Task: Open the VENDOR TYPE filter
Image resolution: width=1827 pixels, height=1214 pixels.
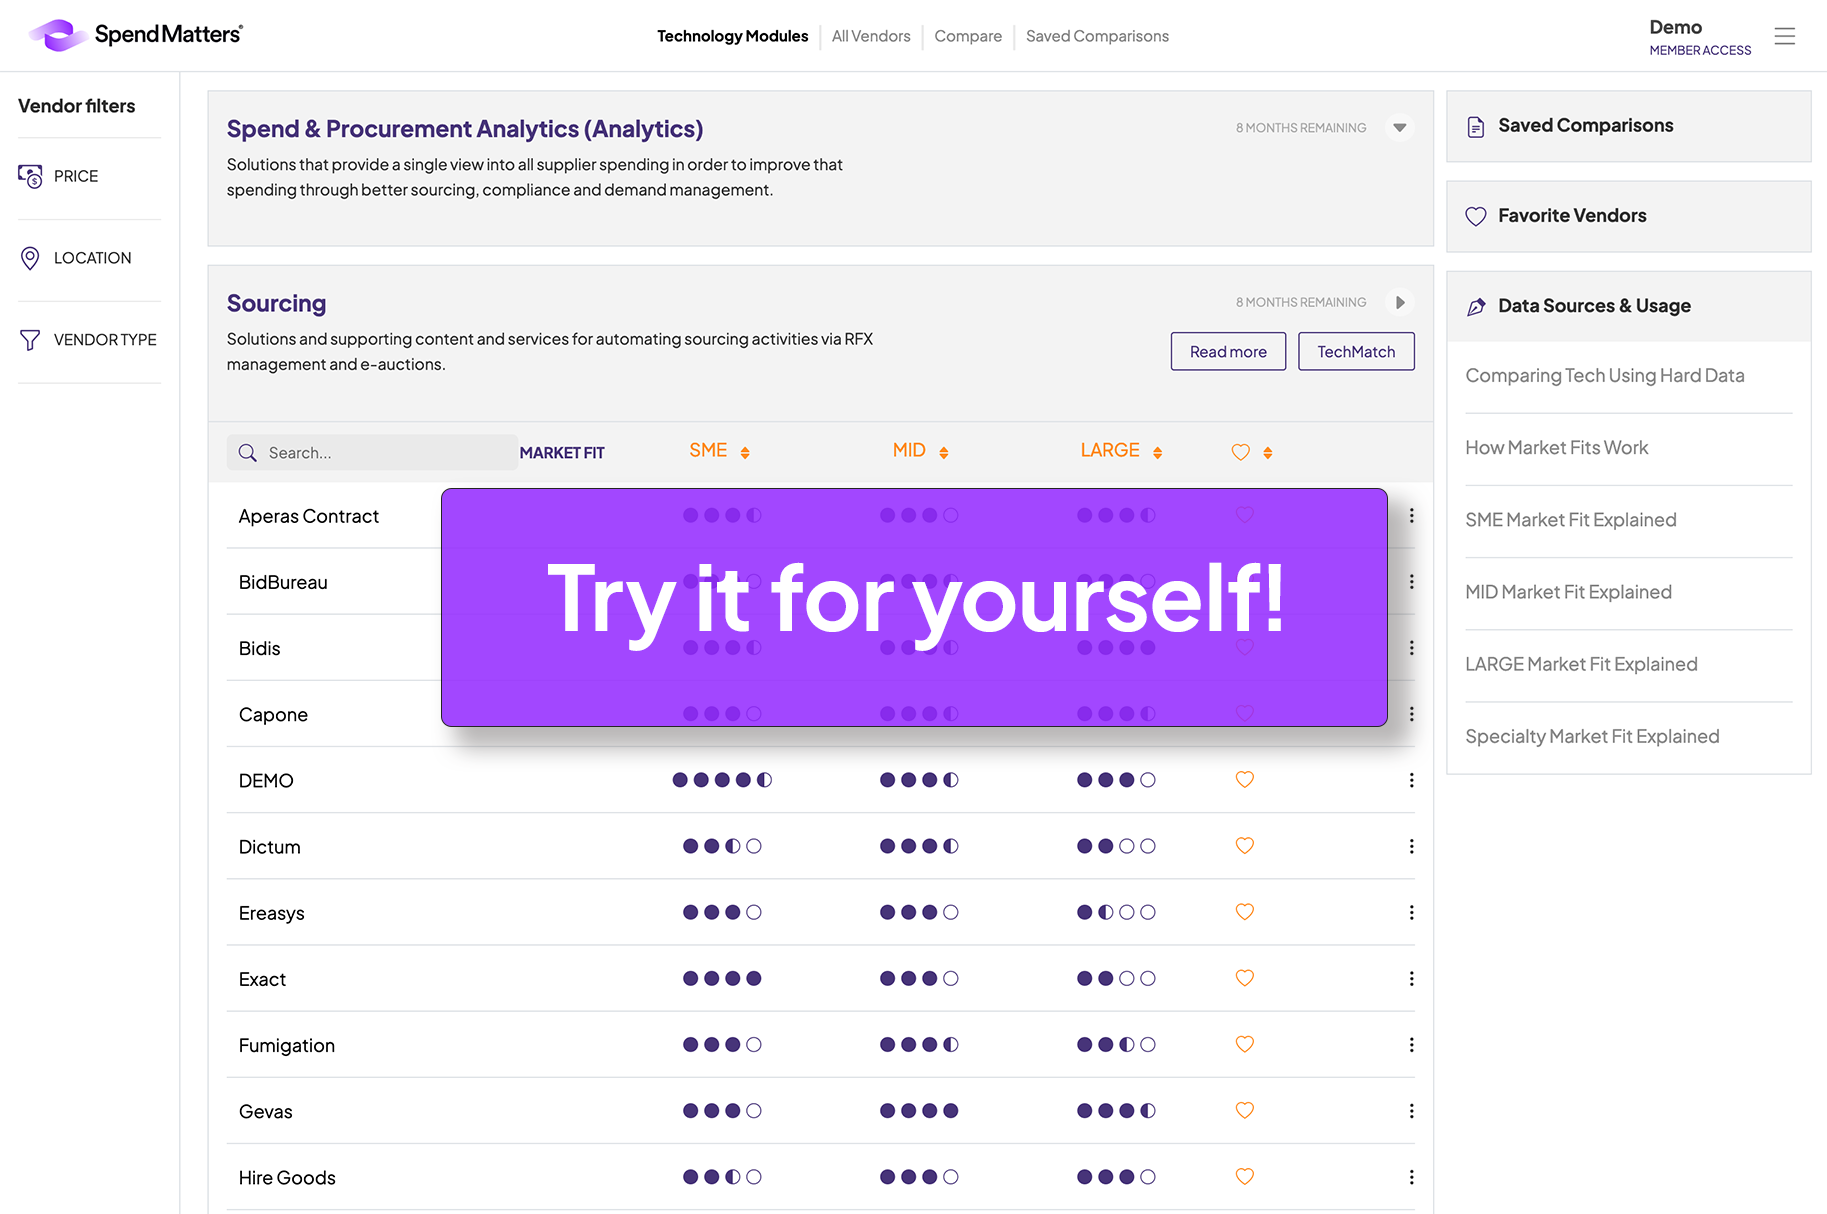Action: click(x=104, y=340)
